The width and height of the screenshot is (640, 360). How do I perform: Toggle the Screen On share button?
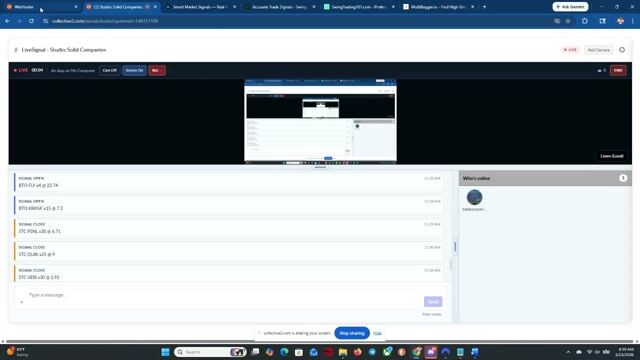click(134, 70)
